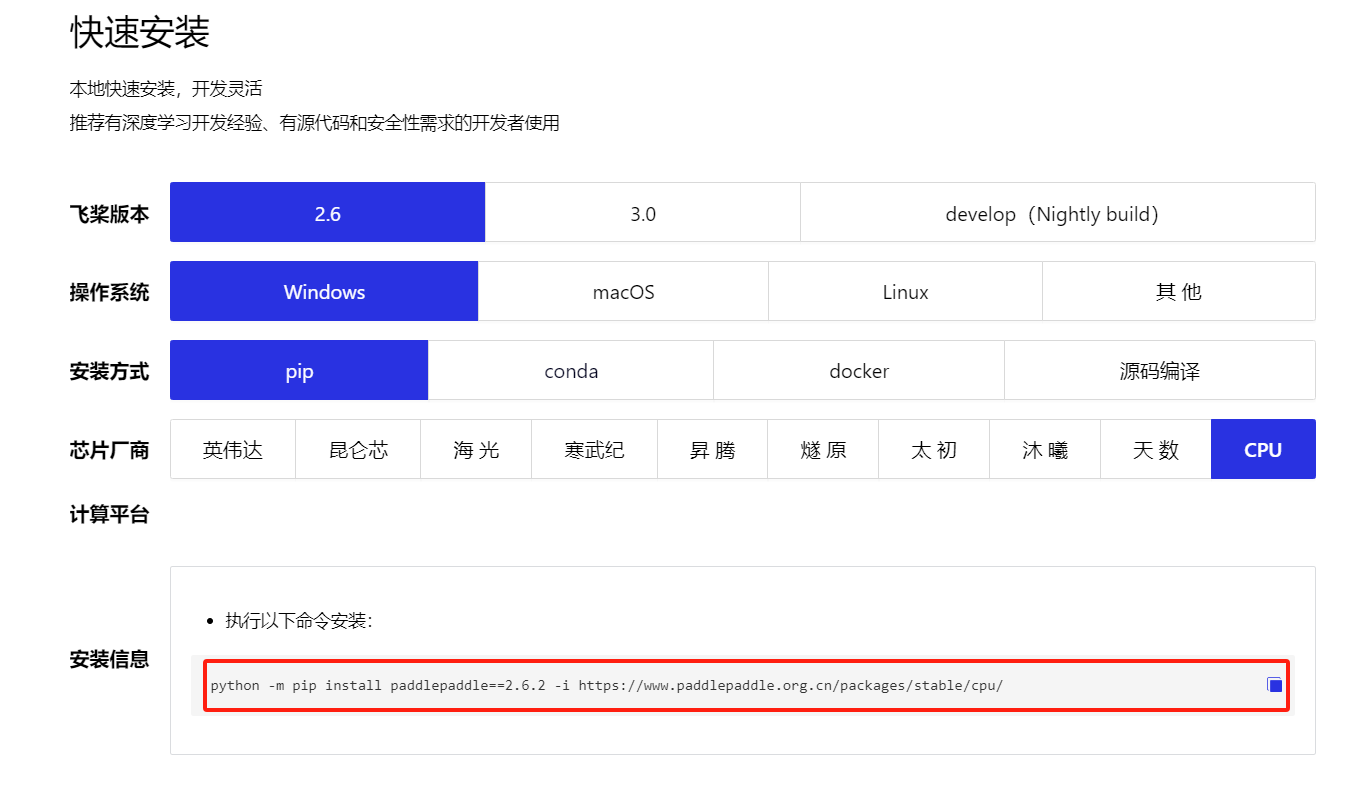The height and width of the screenshot is (789, 1360).
Task: Select 天数 chip vendor
Action: tap(1156, 449)
